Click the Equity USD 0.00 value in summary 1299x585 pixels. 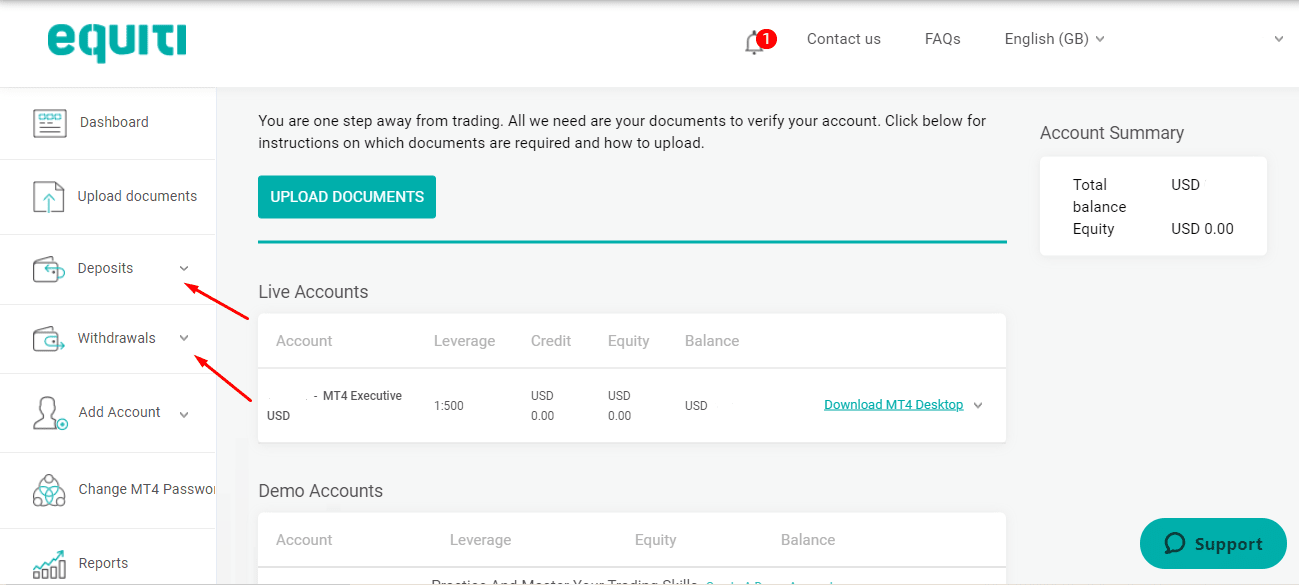pyautogui.click(x=1203, y=229)
